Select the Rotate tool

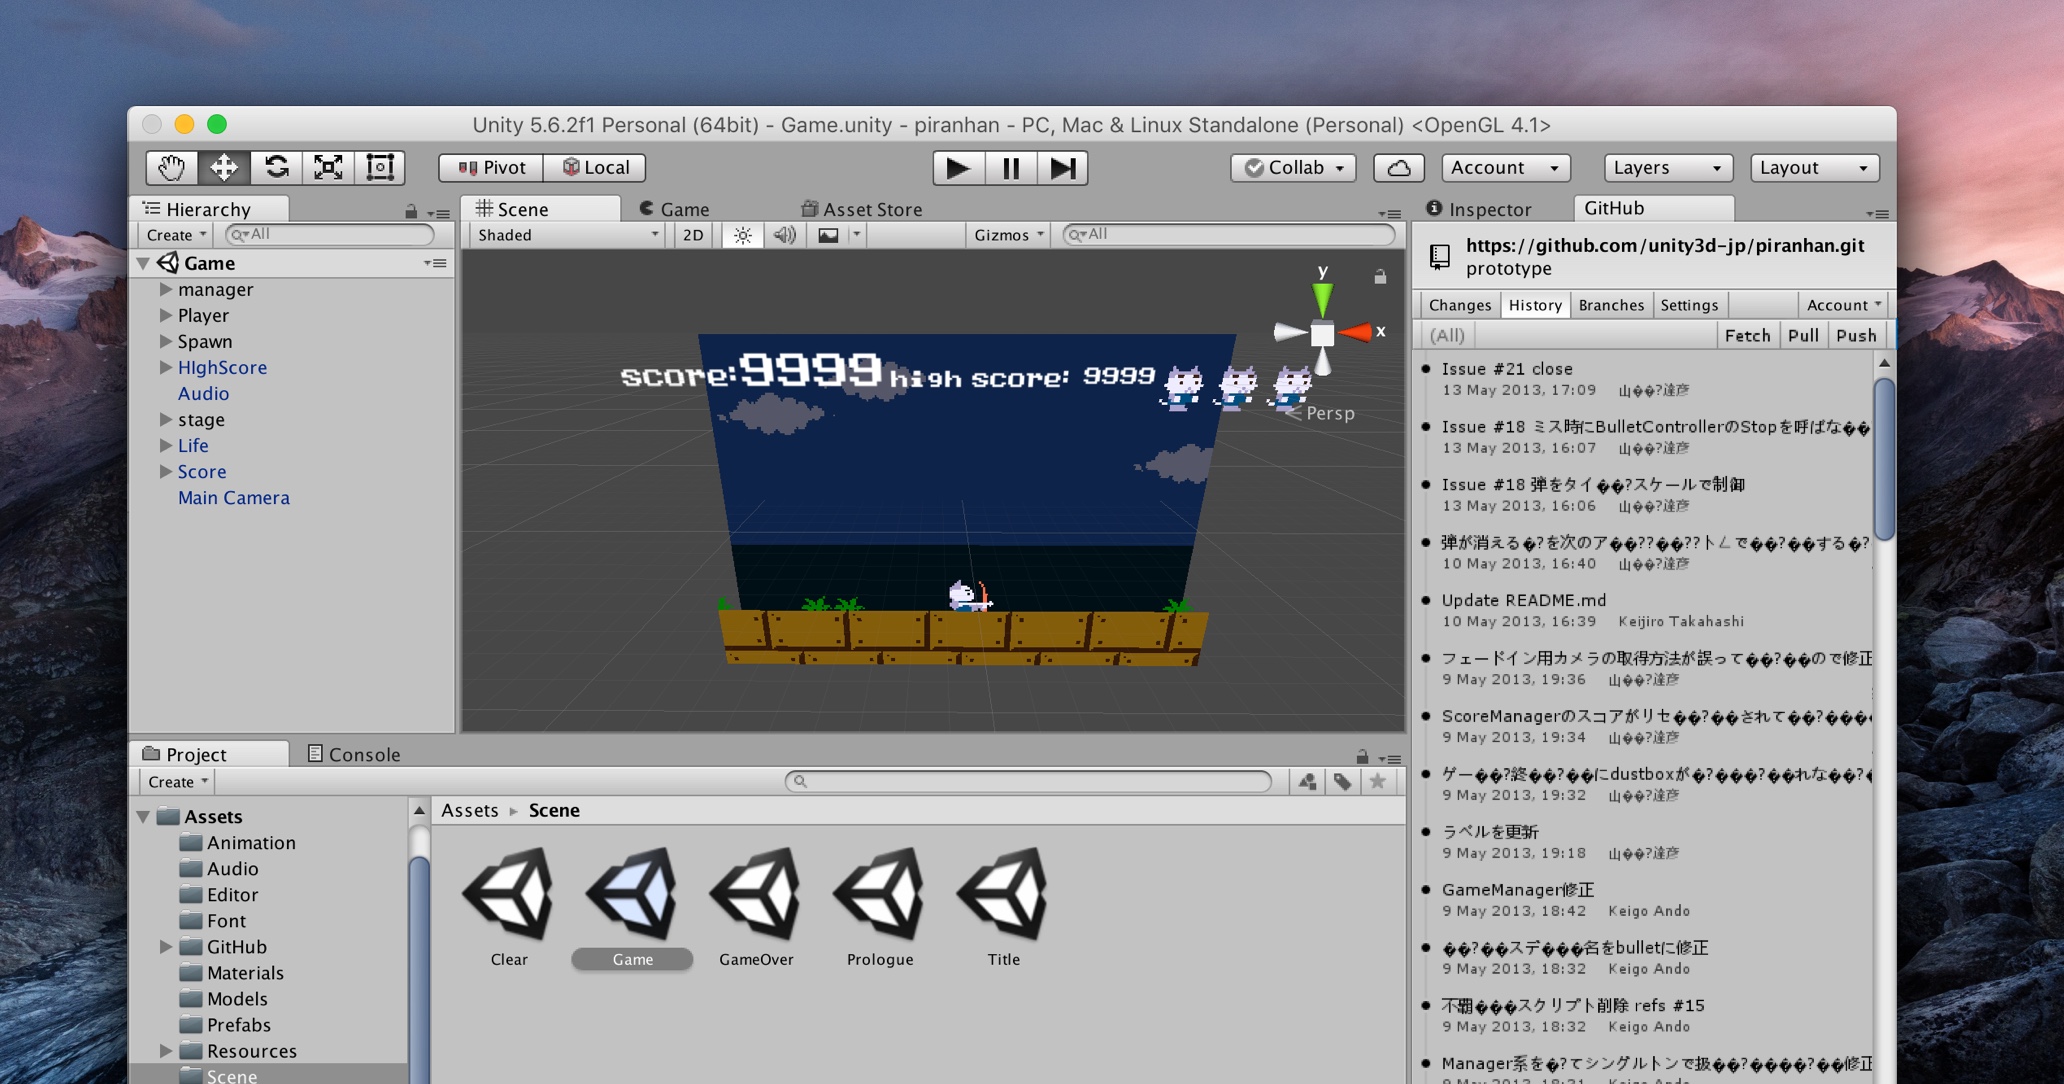pyautogui.click(x=276, y=167)
